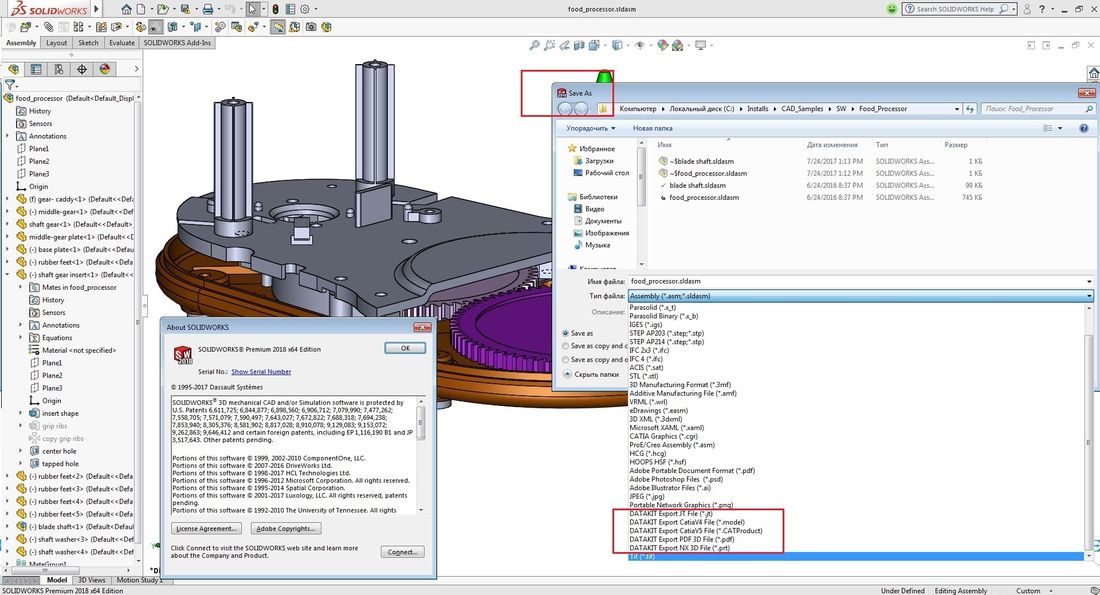The height and width of the screenshot is (595, 1100).
Task: Select the 'Save as' radio button
Action: (x=564, y=333)
